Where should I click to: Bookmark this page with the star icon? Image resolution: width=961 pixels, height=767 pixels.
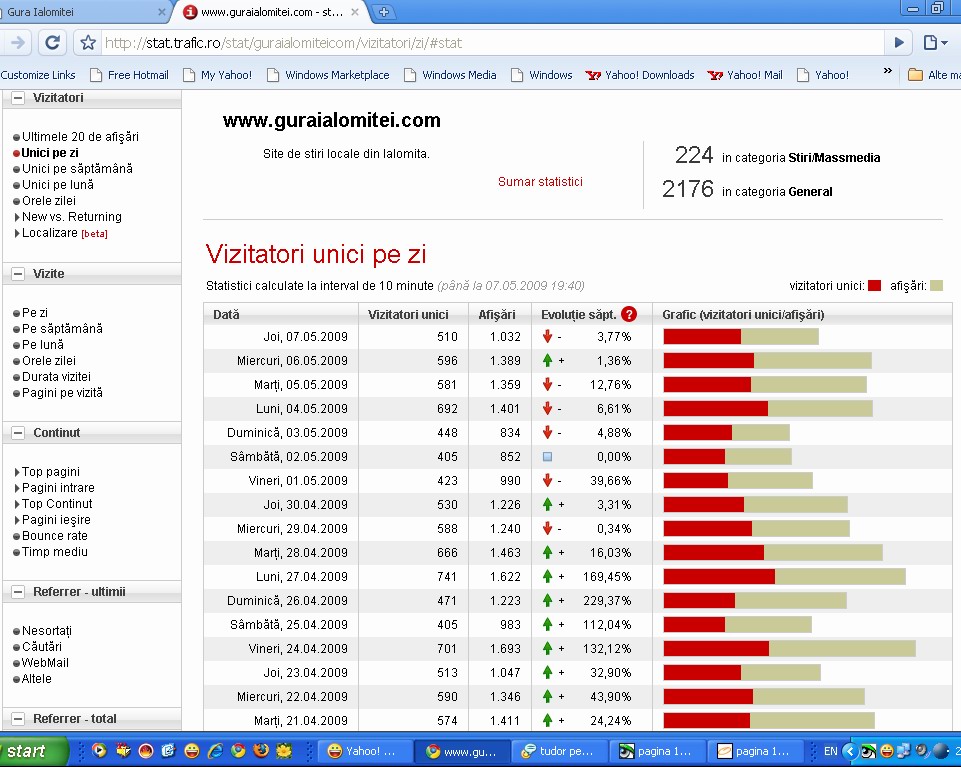(88, 43)
